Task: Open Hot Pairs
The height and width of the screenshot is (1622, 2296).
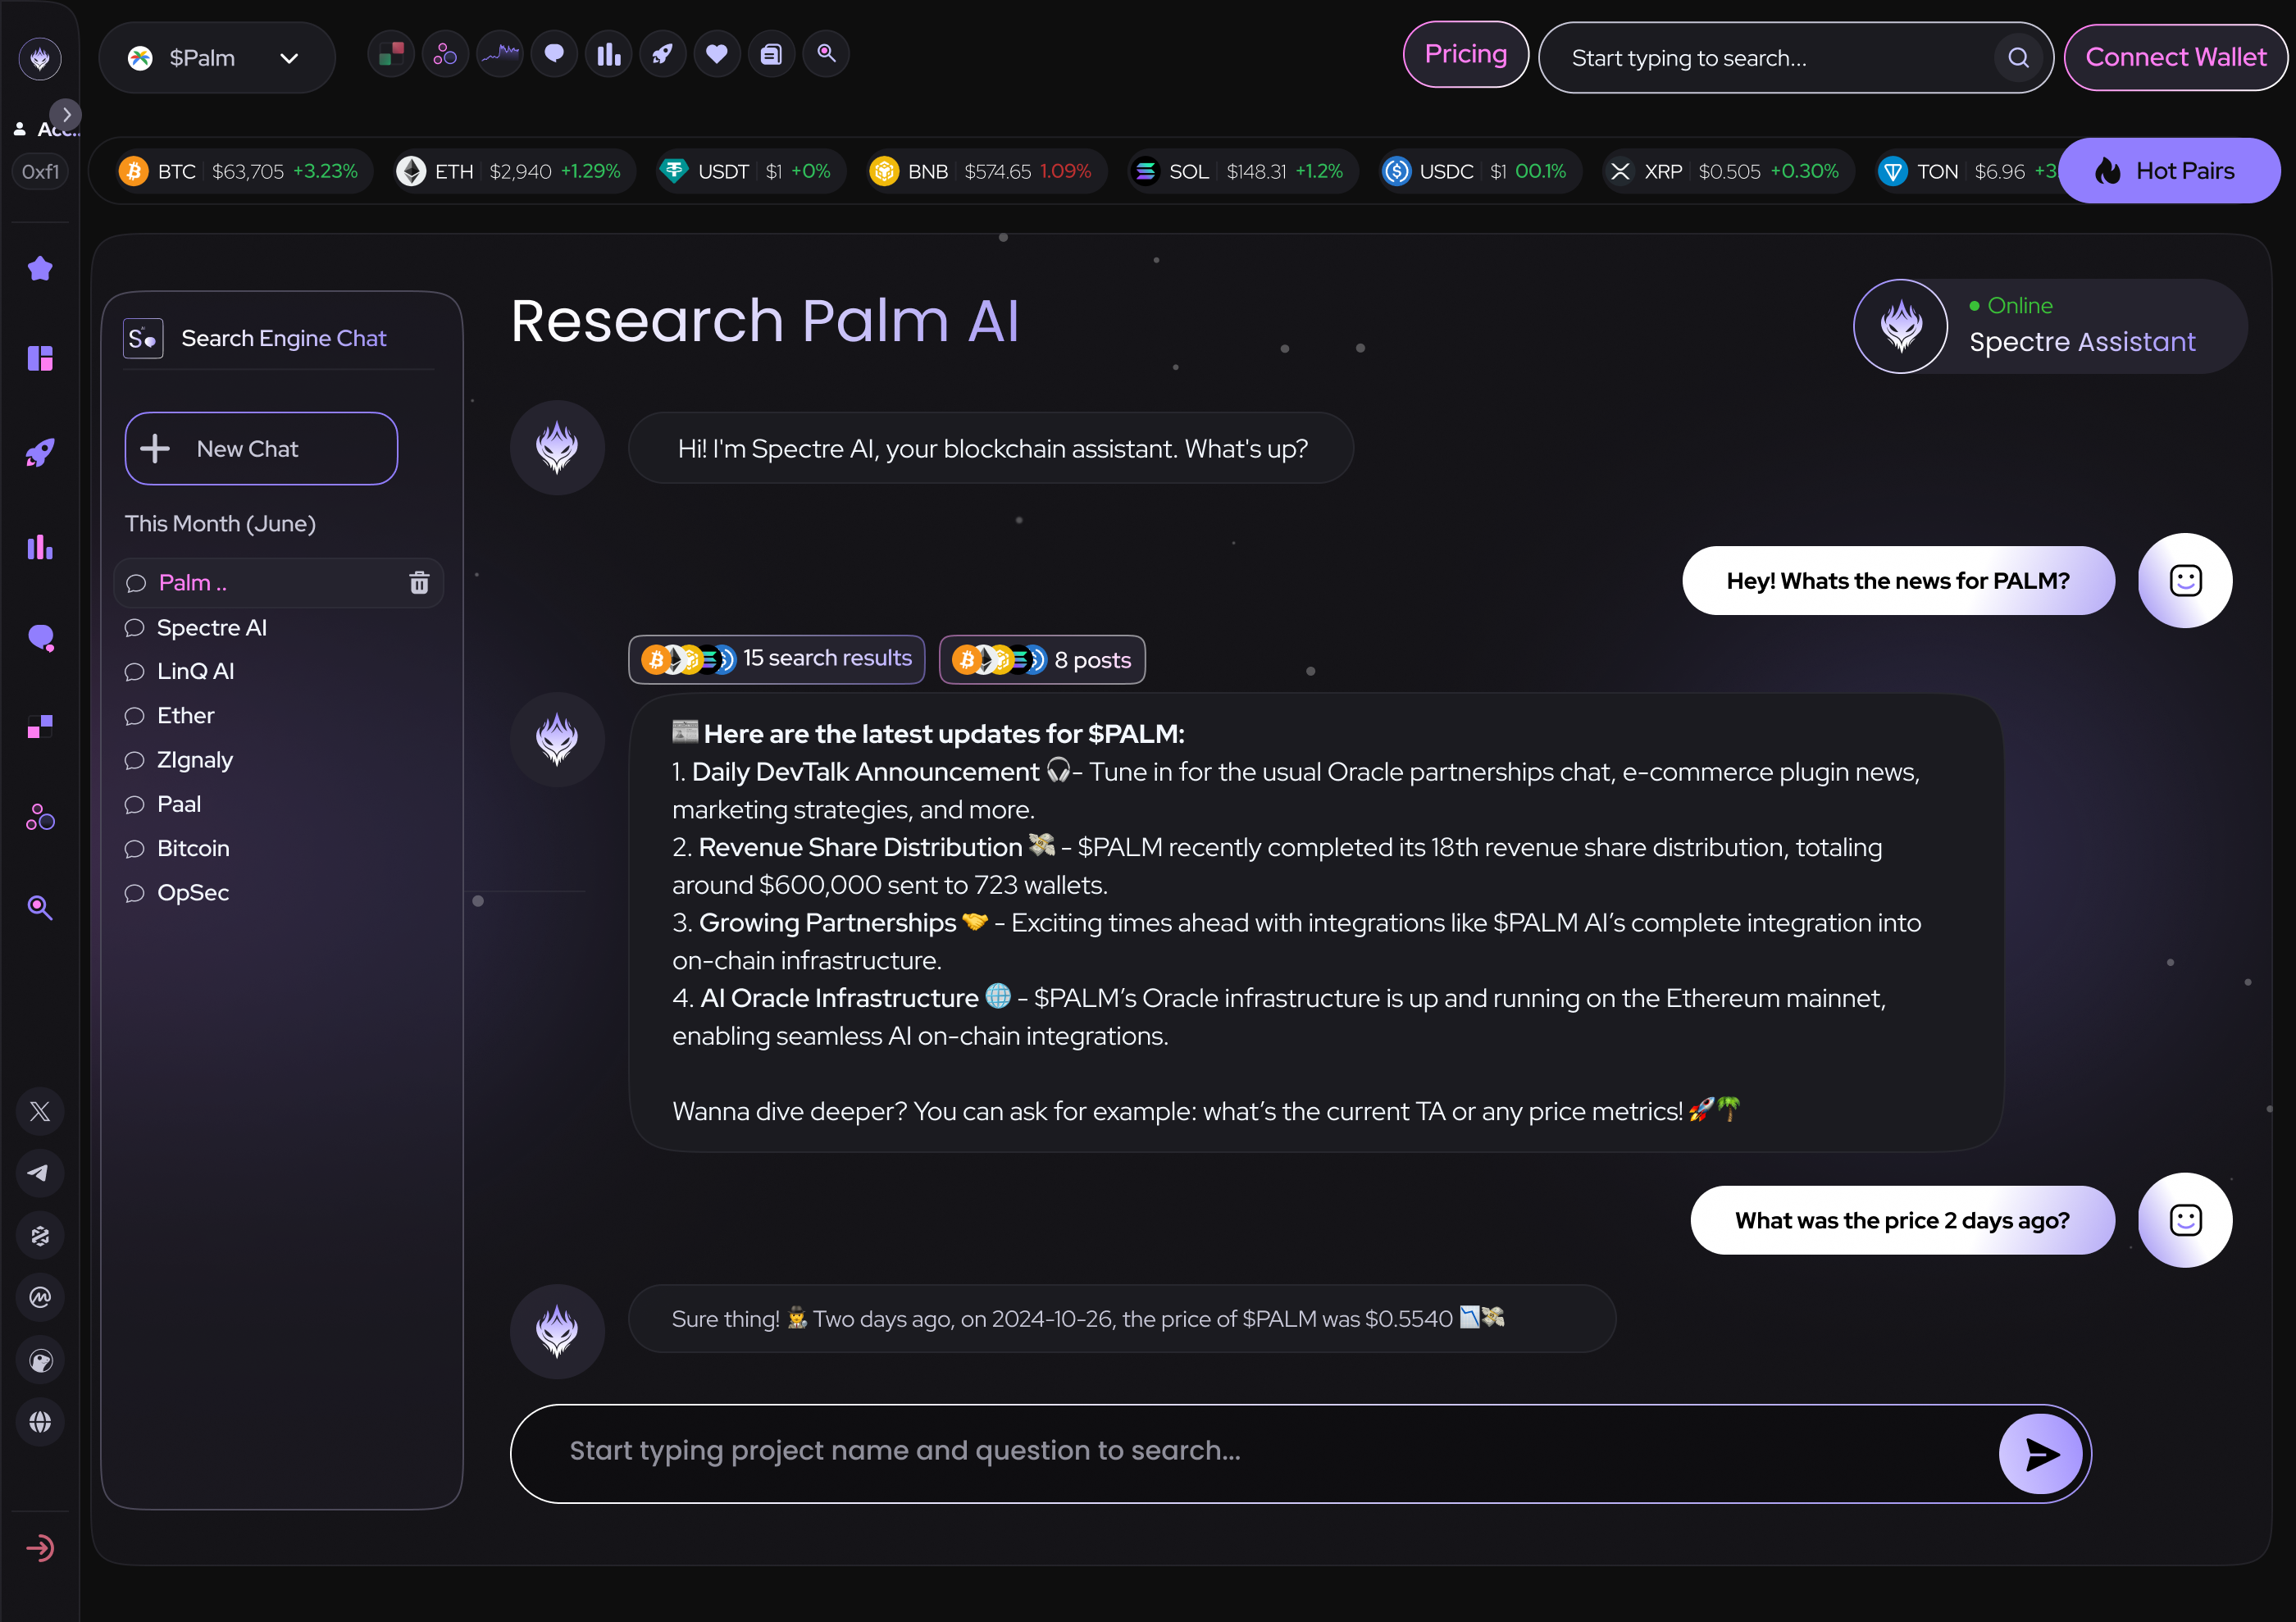Action: (x=2169, y=171)
